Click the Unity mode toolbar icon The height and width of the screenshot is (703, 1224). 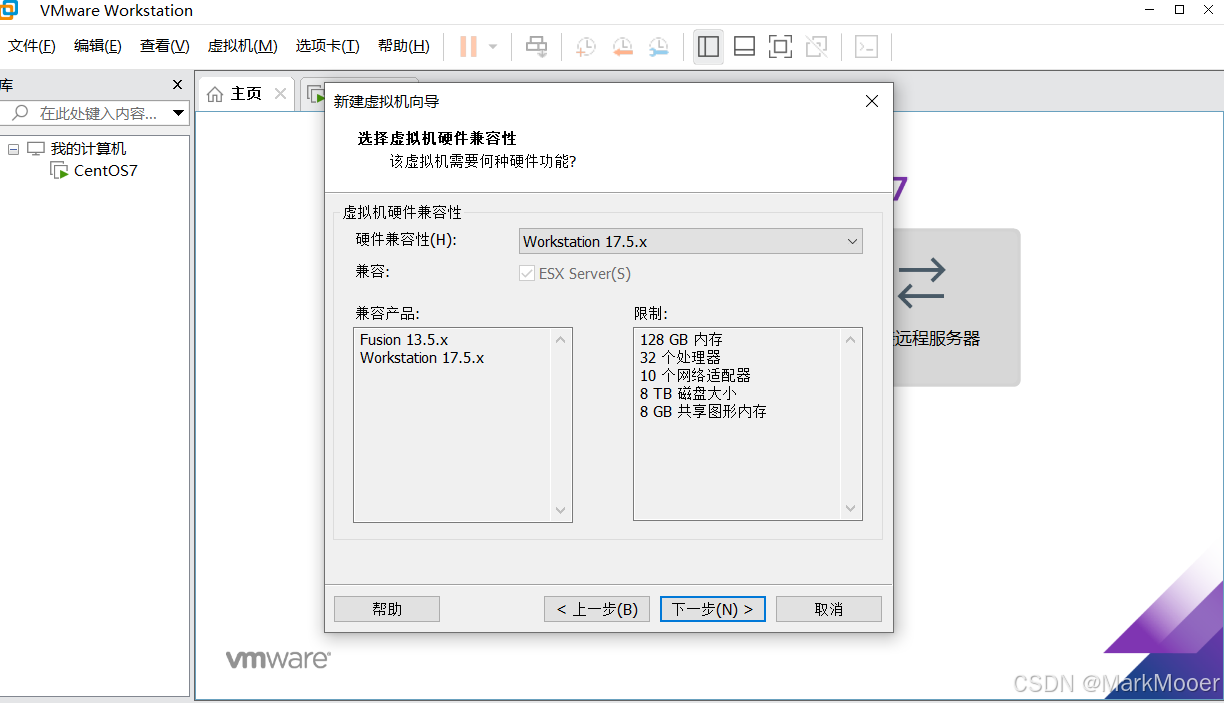[x=816, y=46]
